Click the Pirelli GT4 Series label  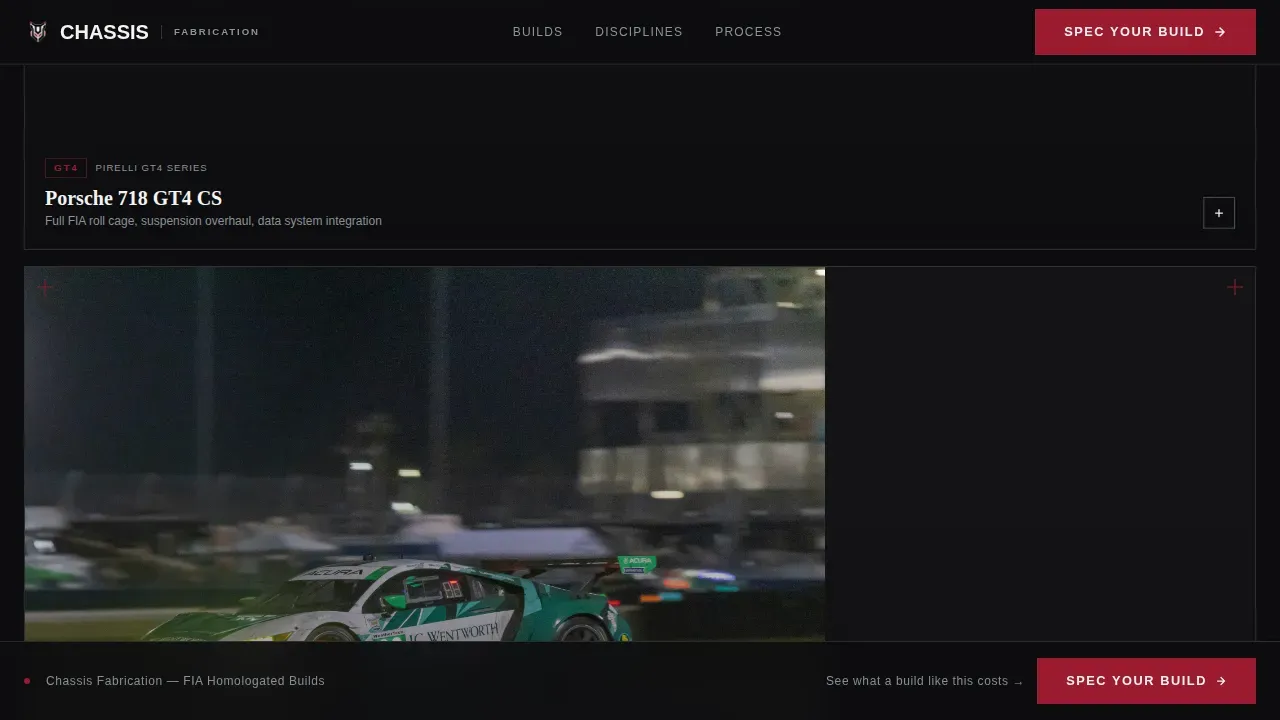click(x=151, y=168)
